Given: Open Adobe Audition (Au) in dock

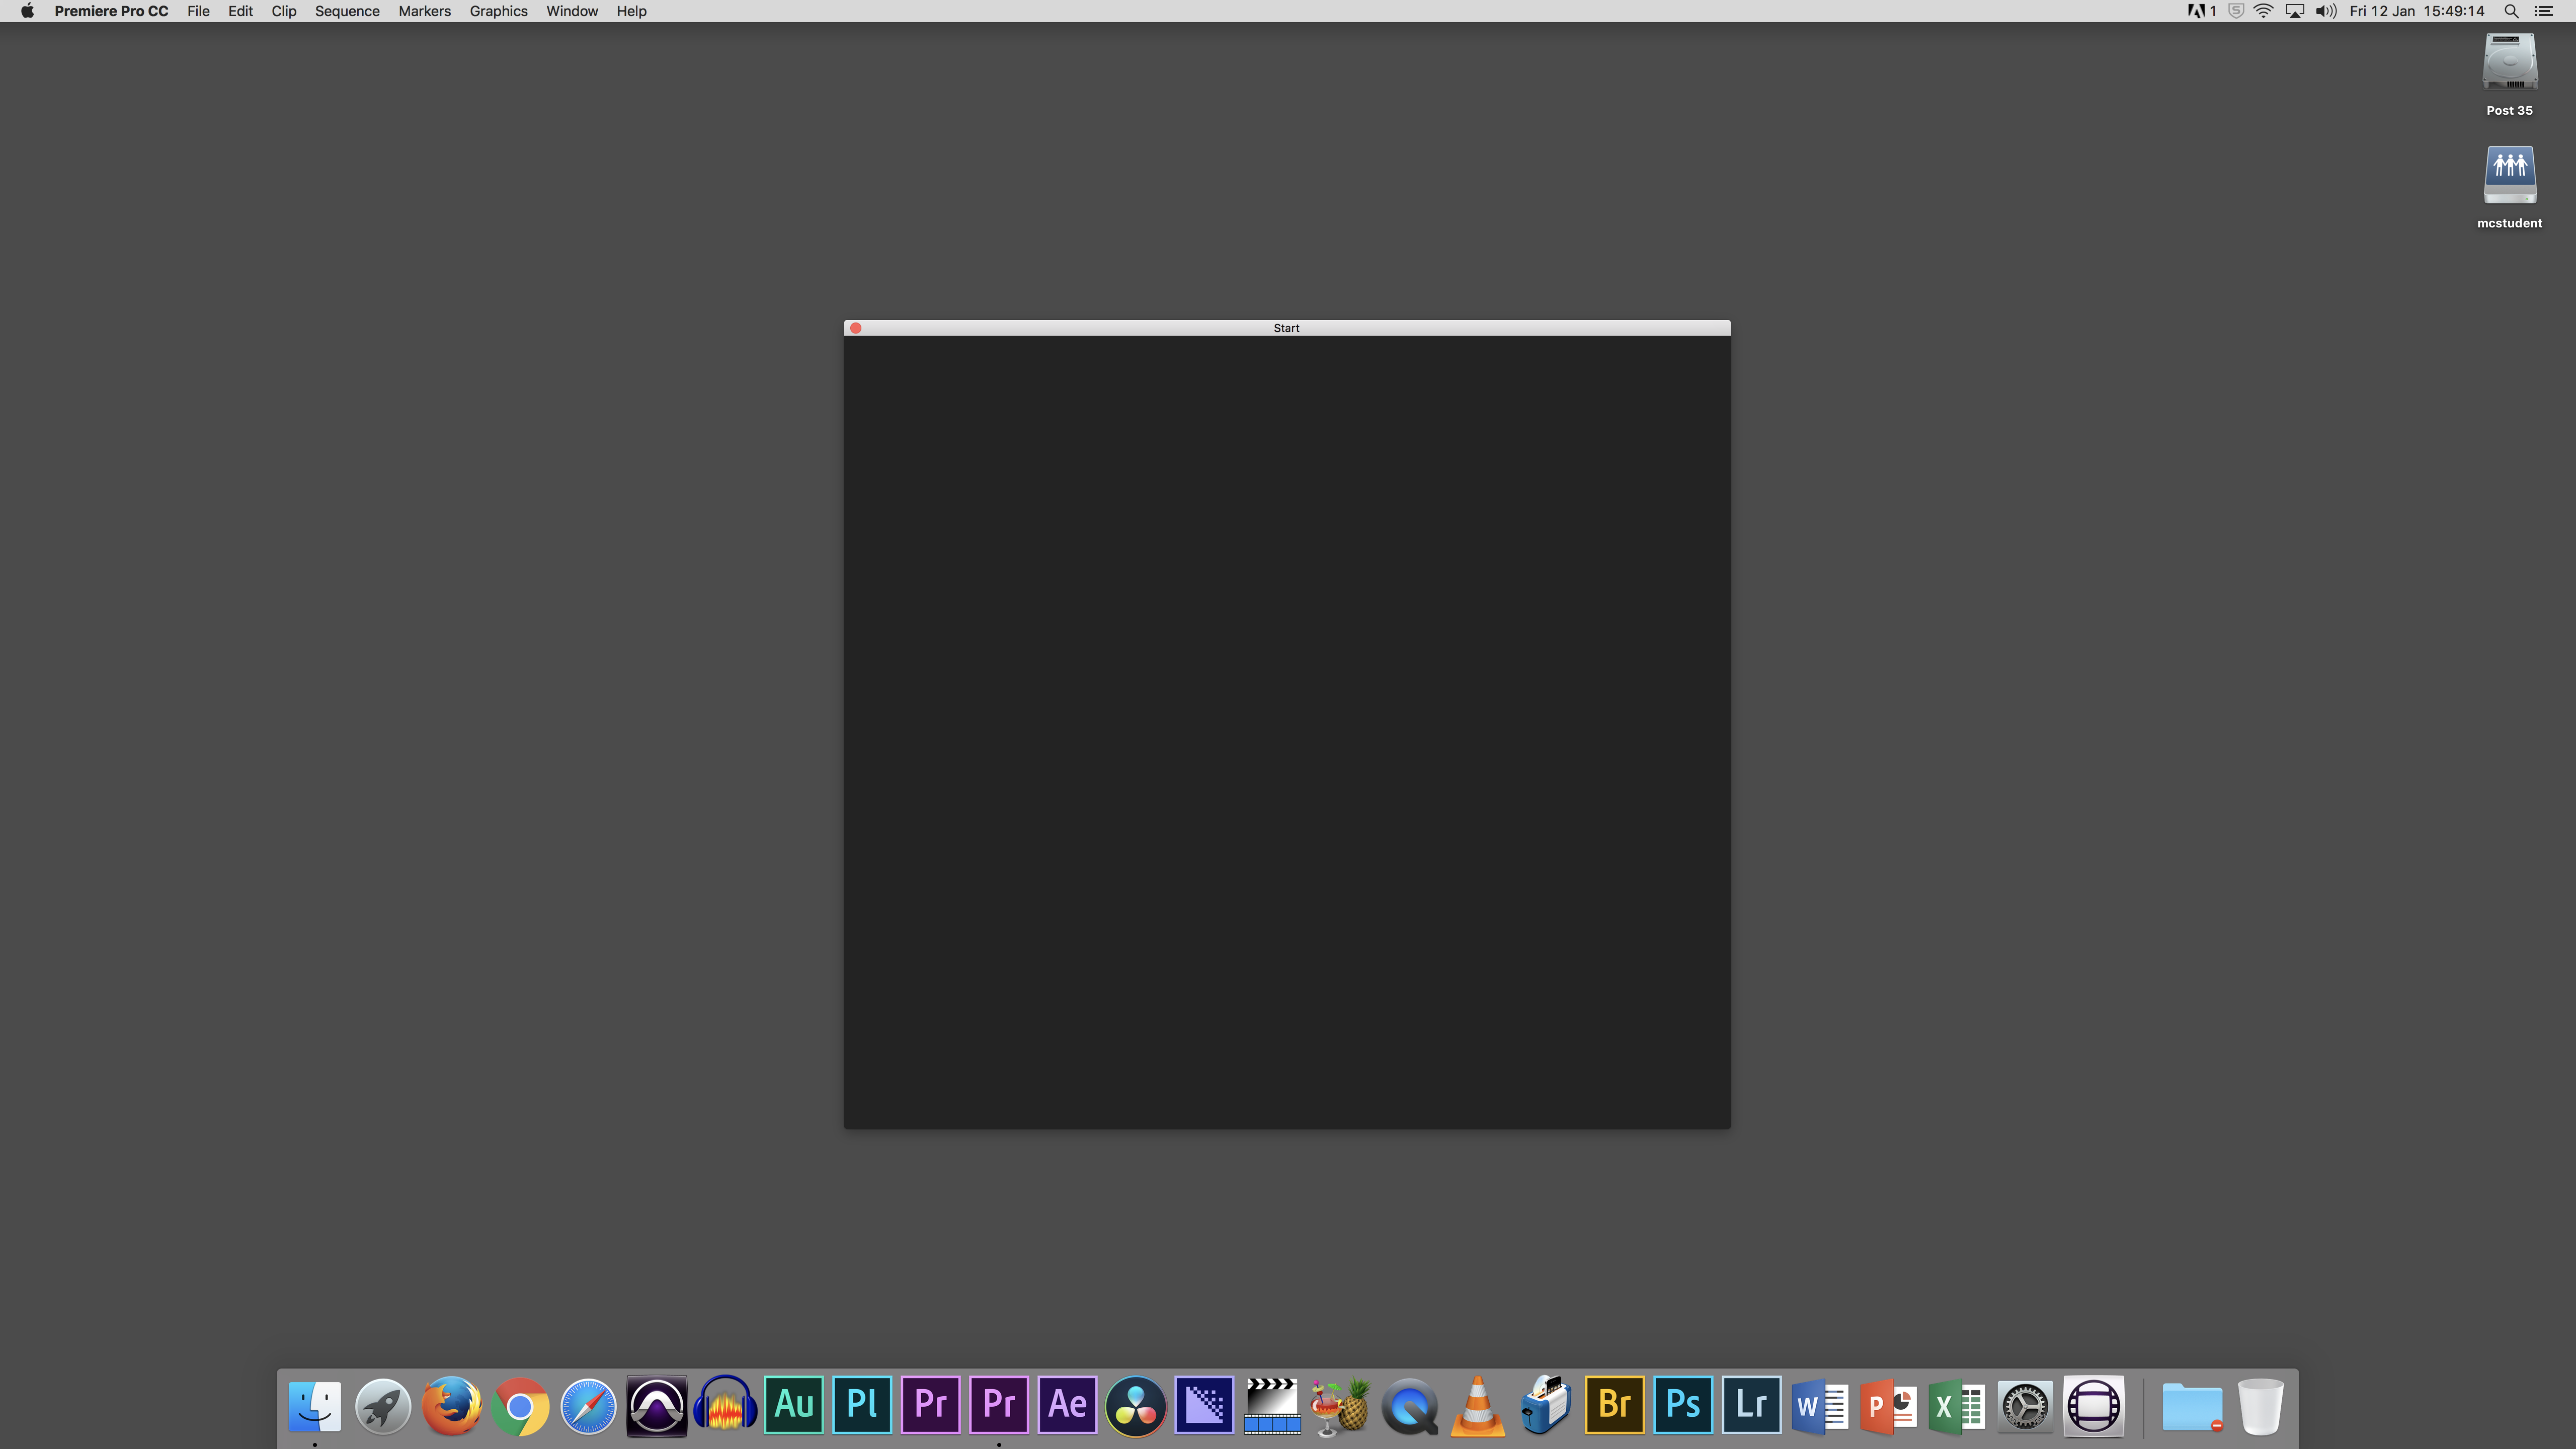Looking at the screenshot, I should [x=794, y=1405].
